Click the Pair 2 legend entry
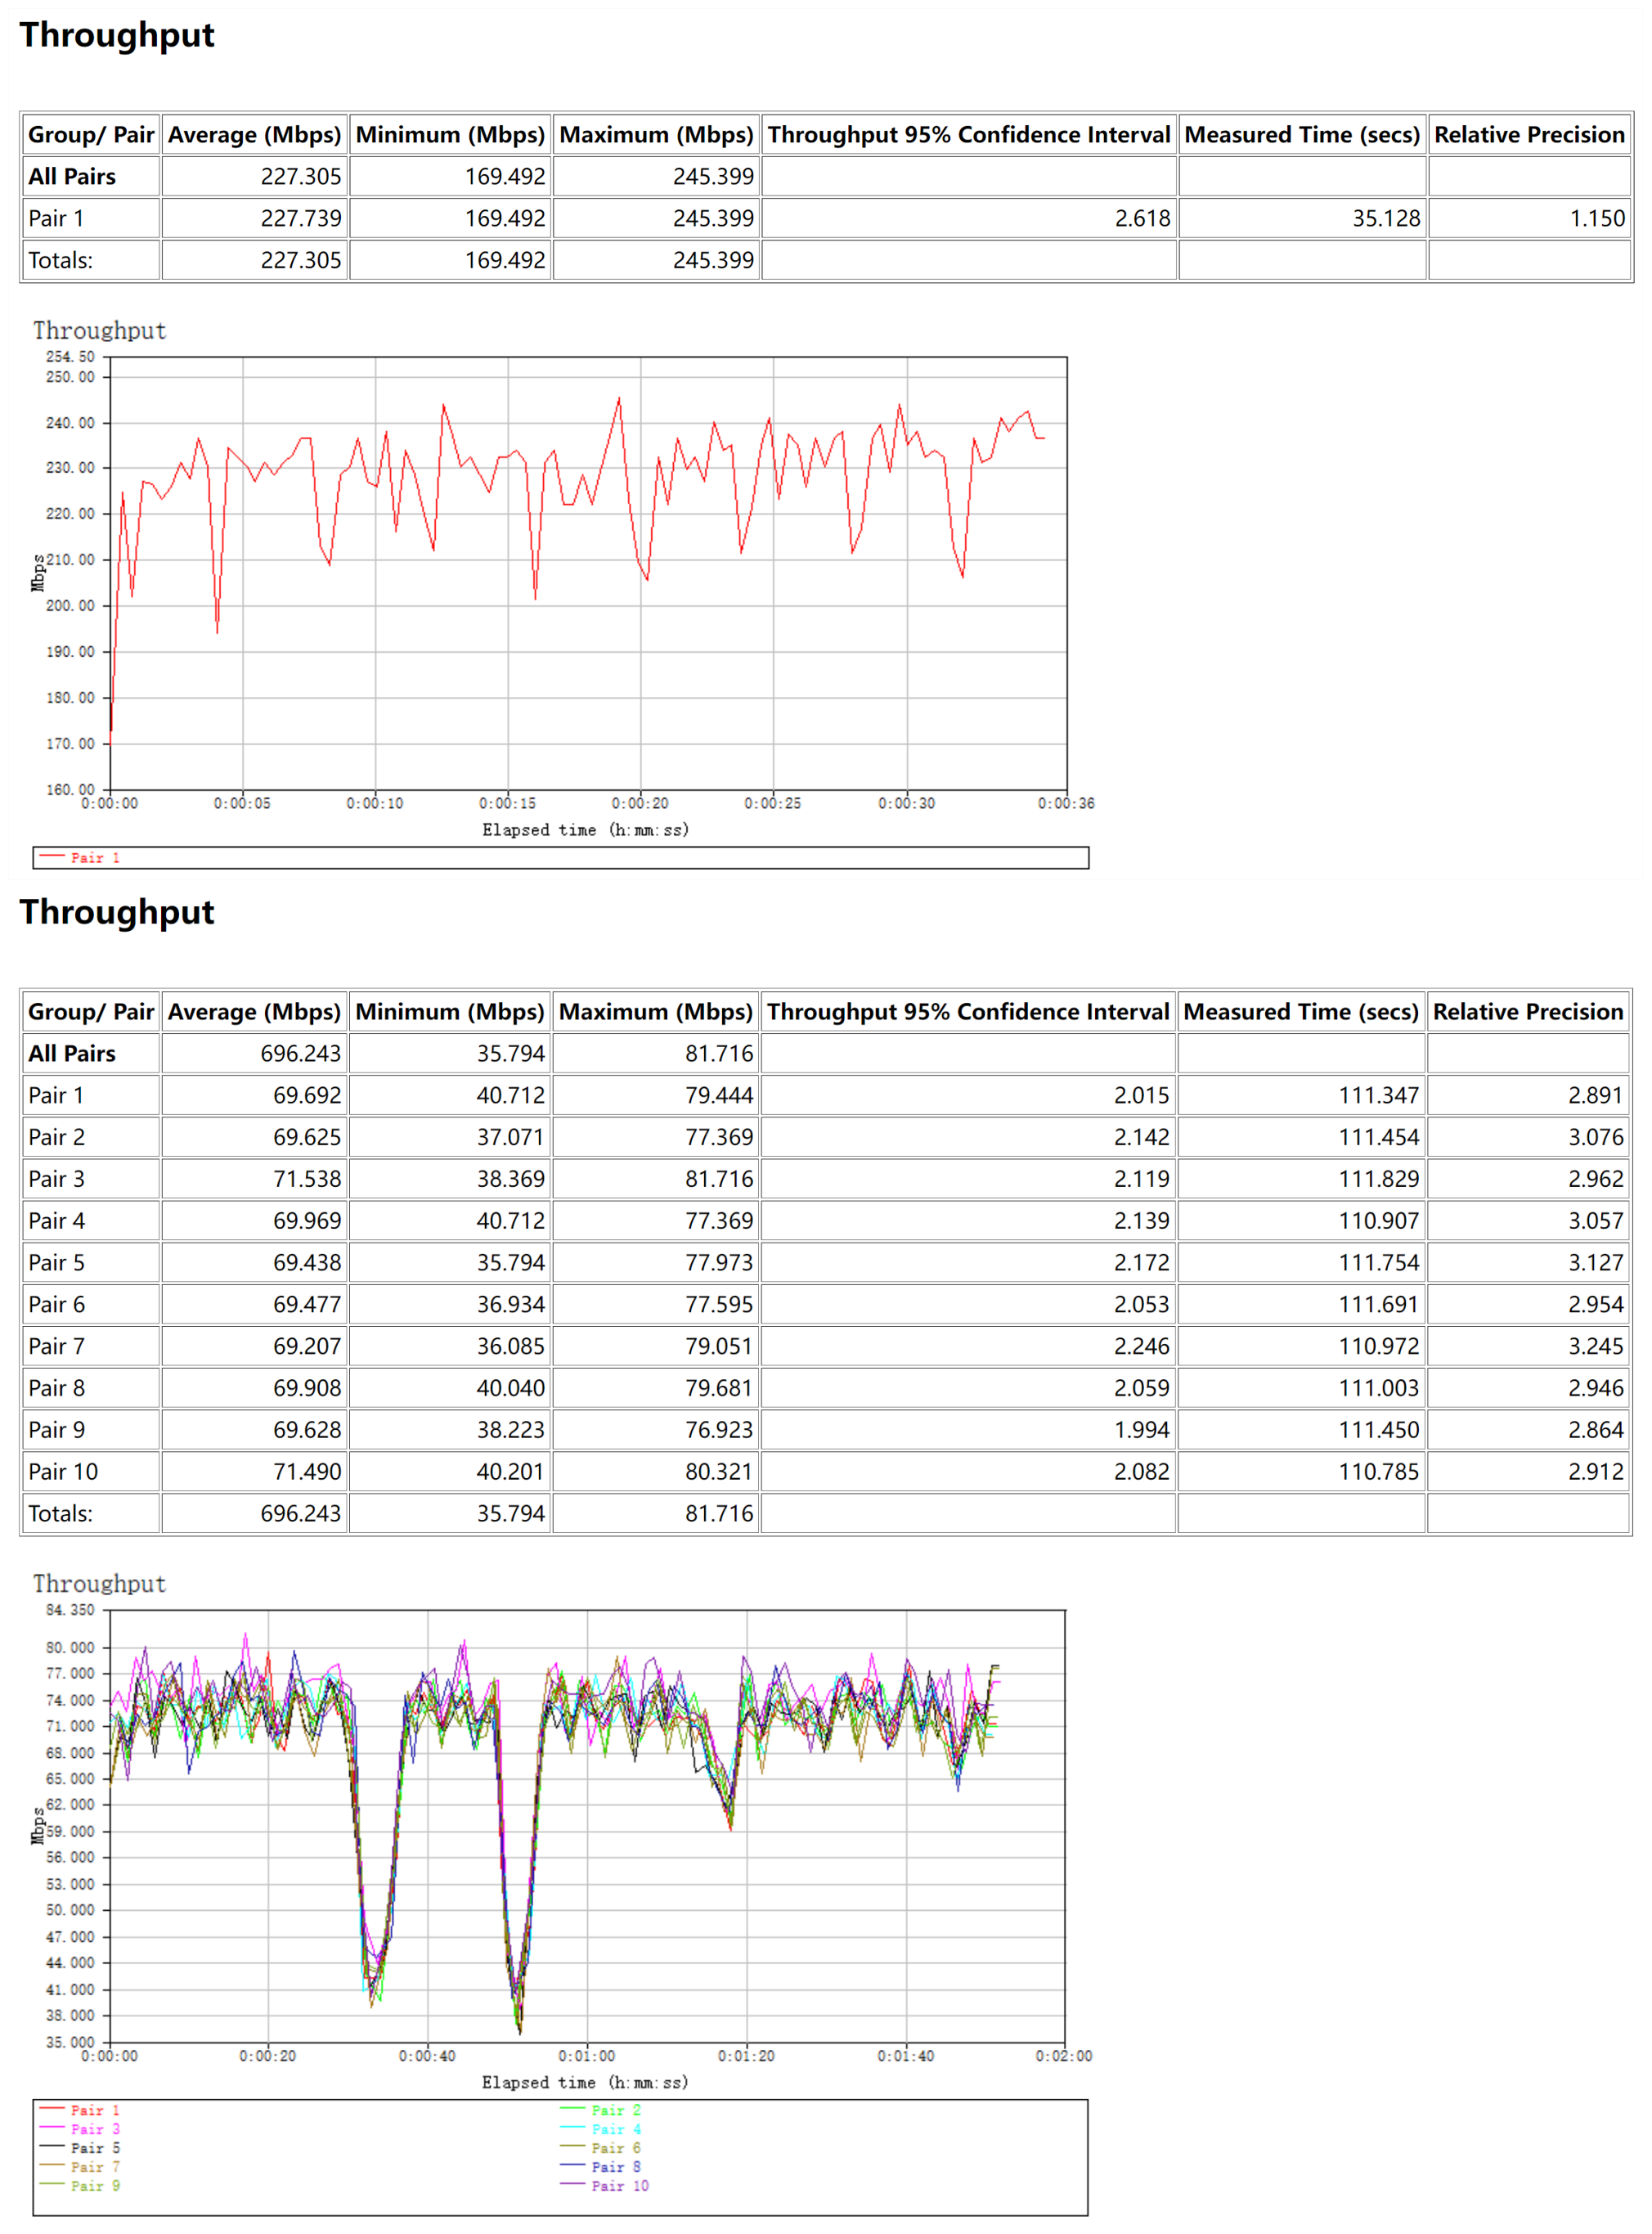Viewport: 1652px width, 2234px height. coord(615,2109)
